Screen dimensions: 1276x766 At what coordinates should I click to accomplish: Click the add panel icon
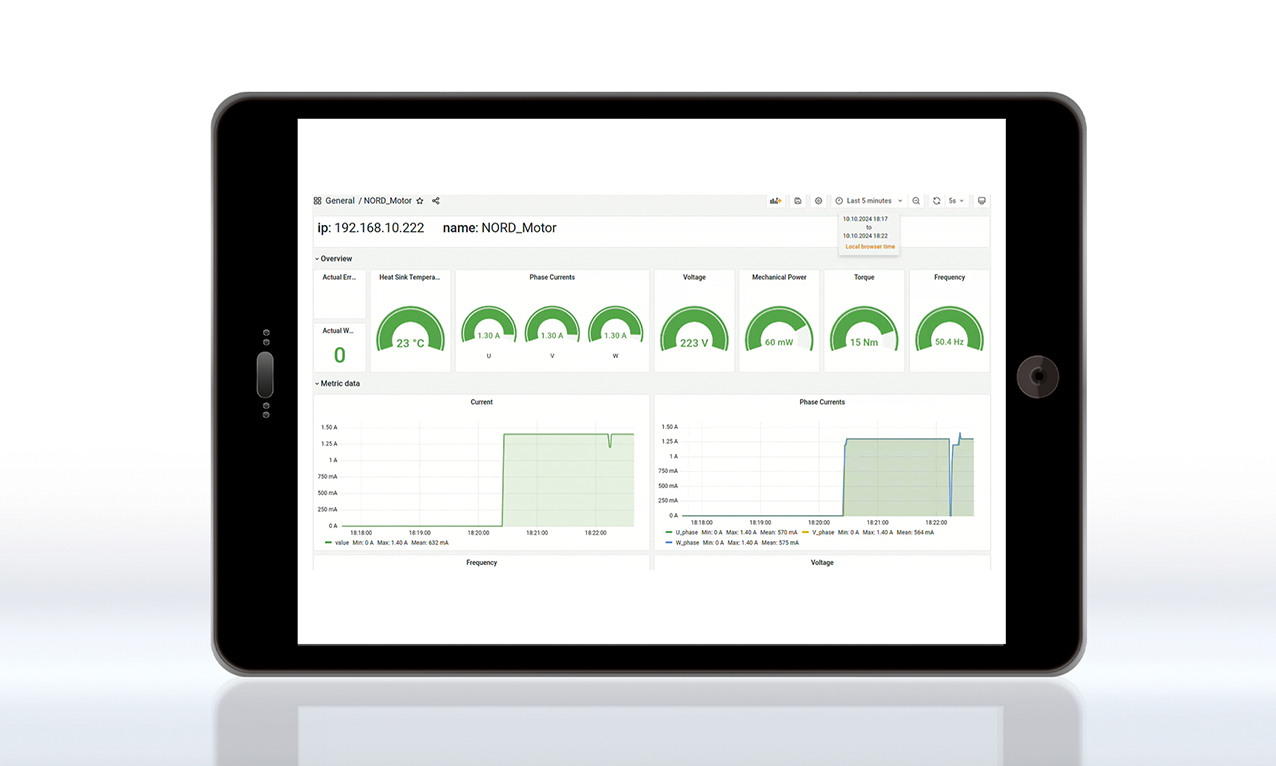coord(775,200)
